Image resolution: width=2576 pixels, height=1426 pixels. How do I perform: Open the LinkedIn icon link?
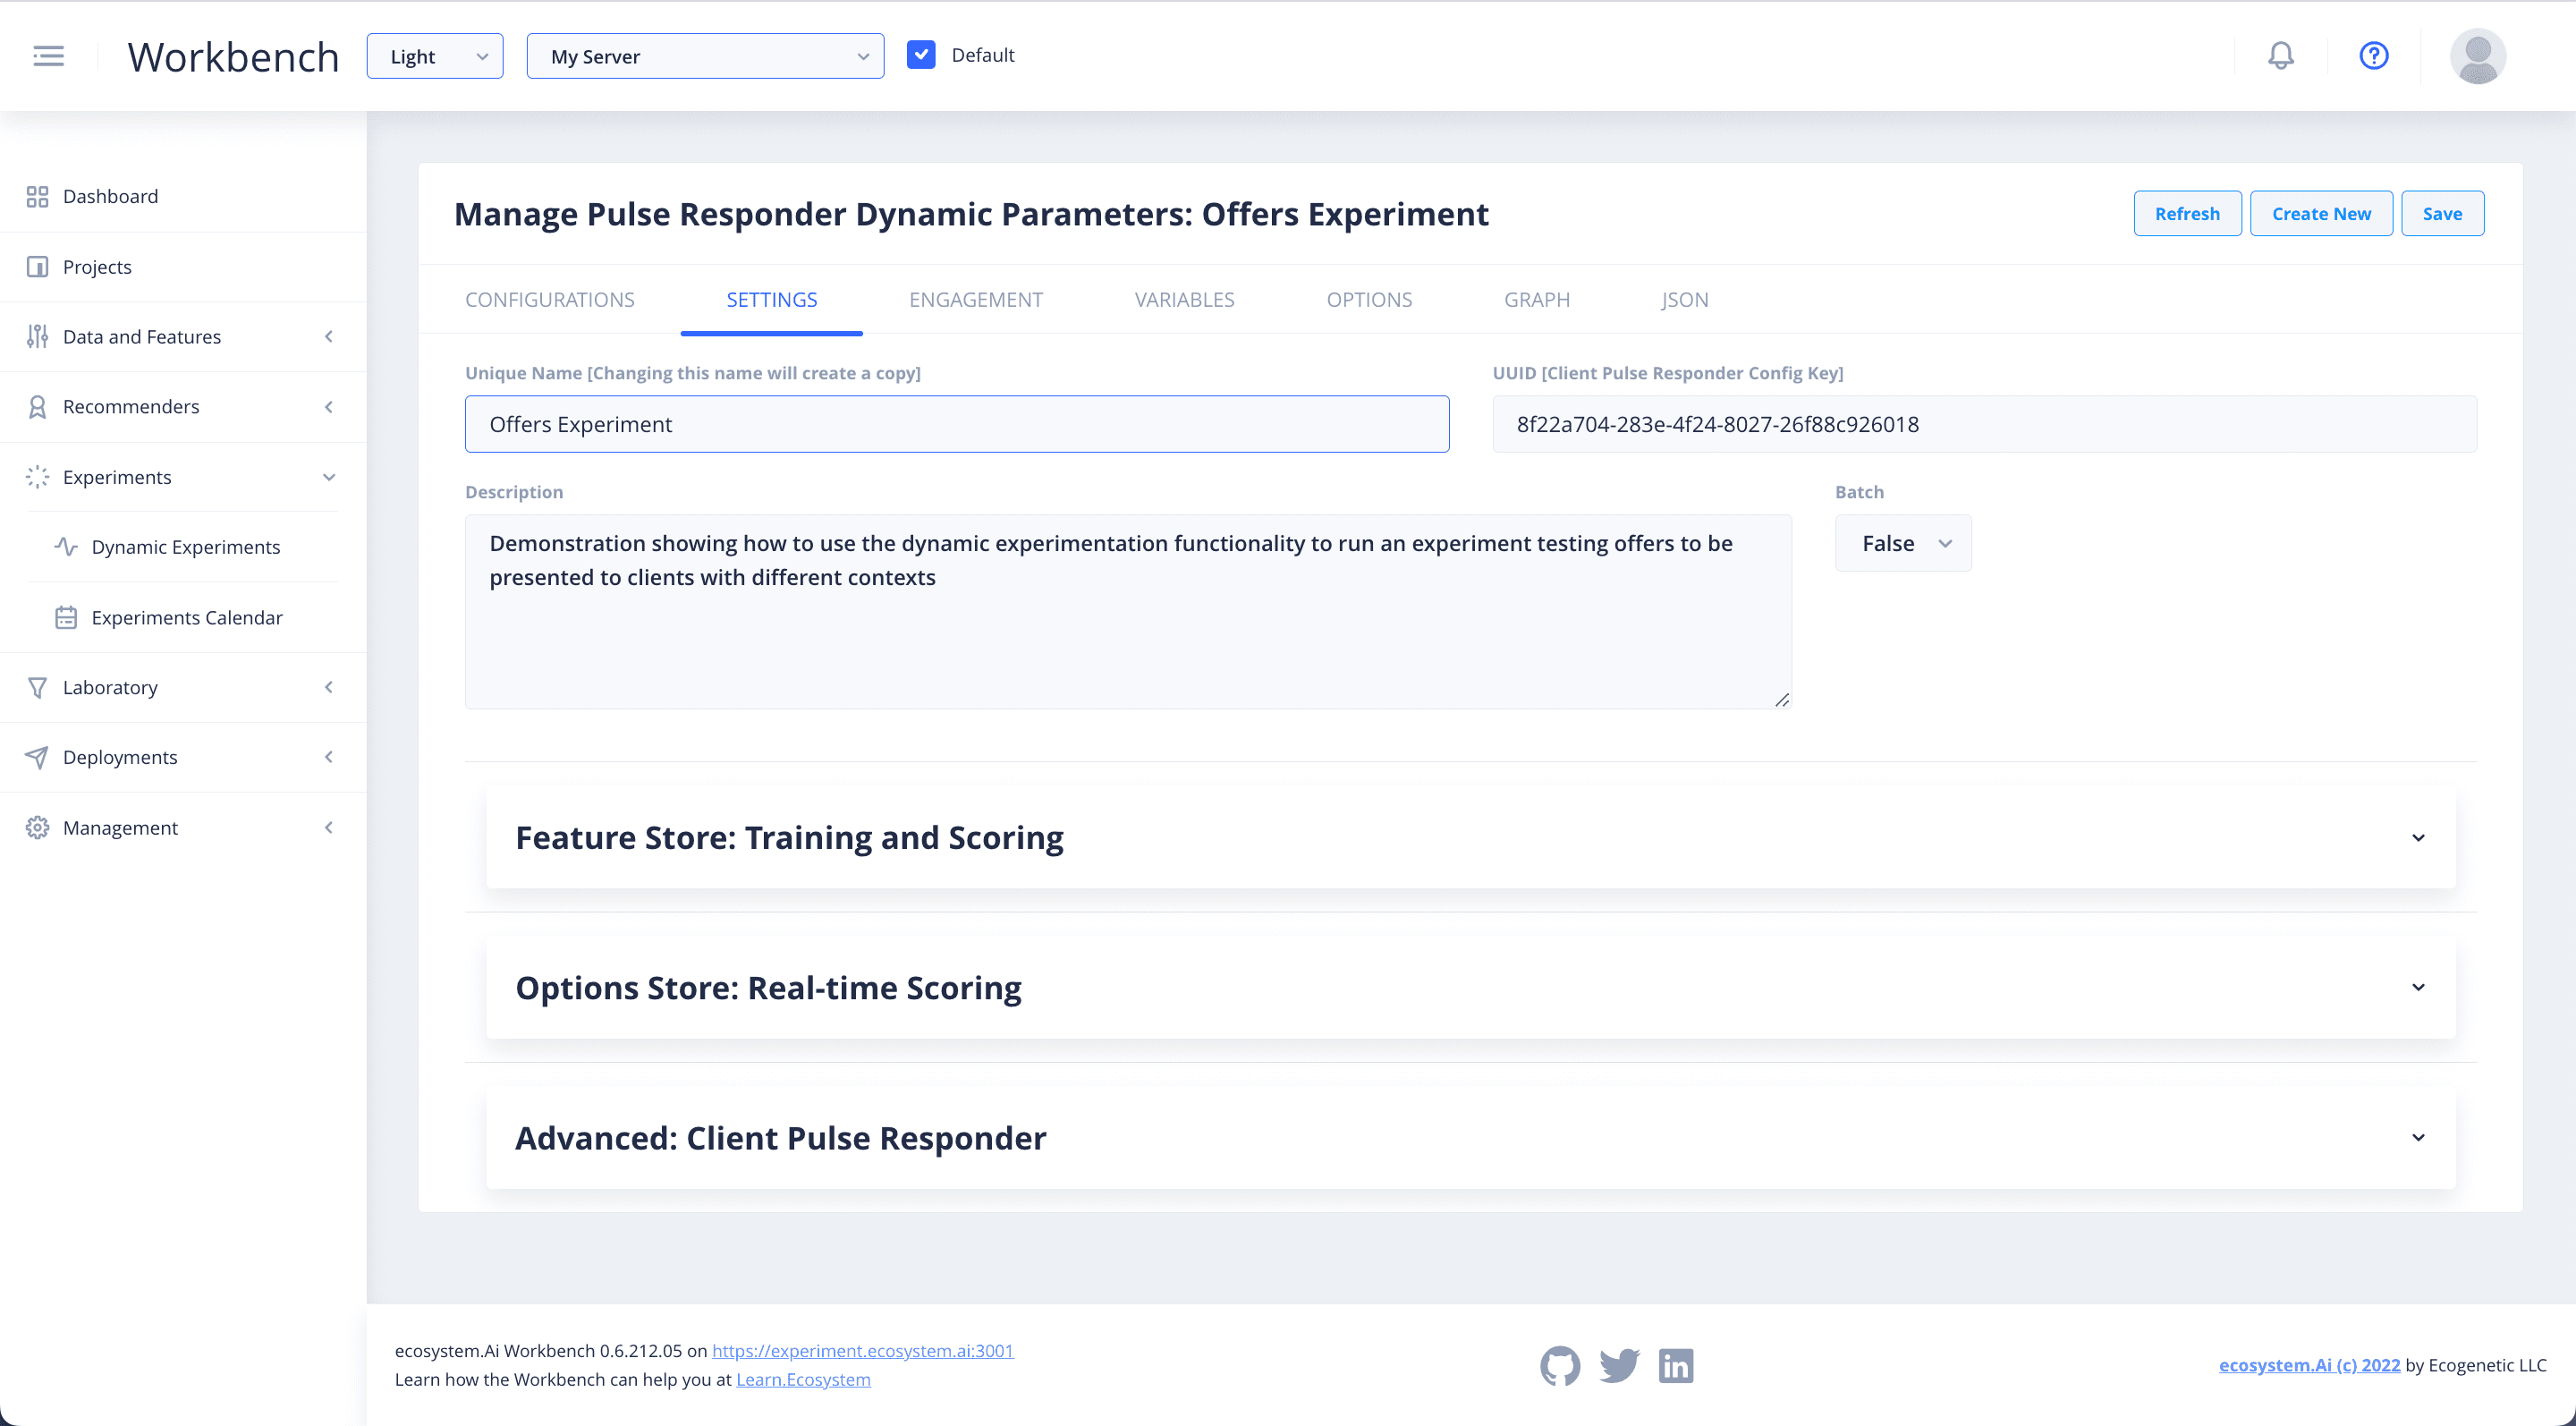click(x=1675, y=1365)
